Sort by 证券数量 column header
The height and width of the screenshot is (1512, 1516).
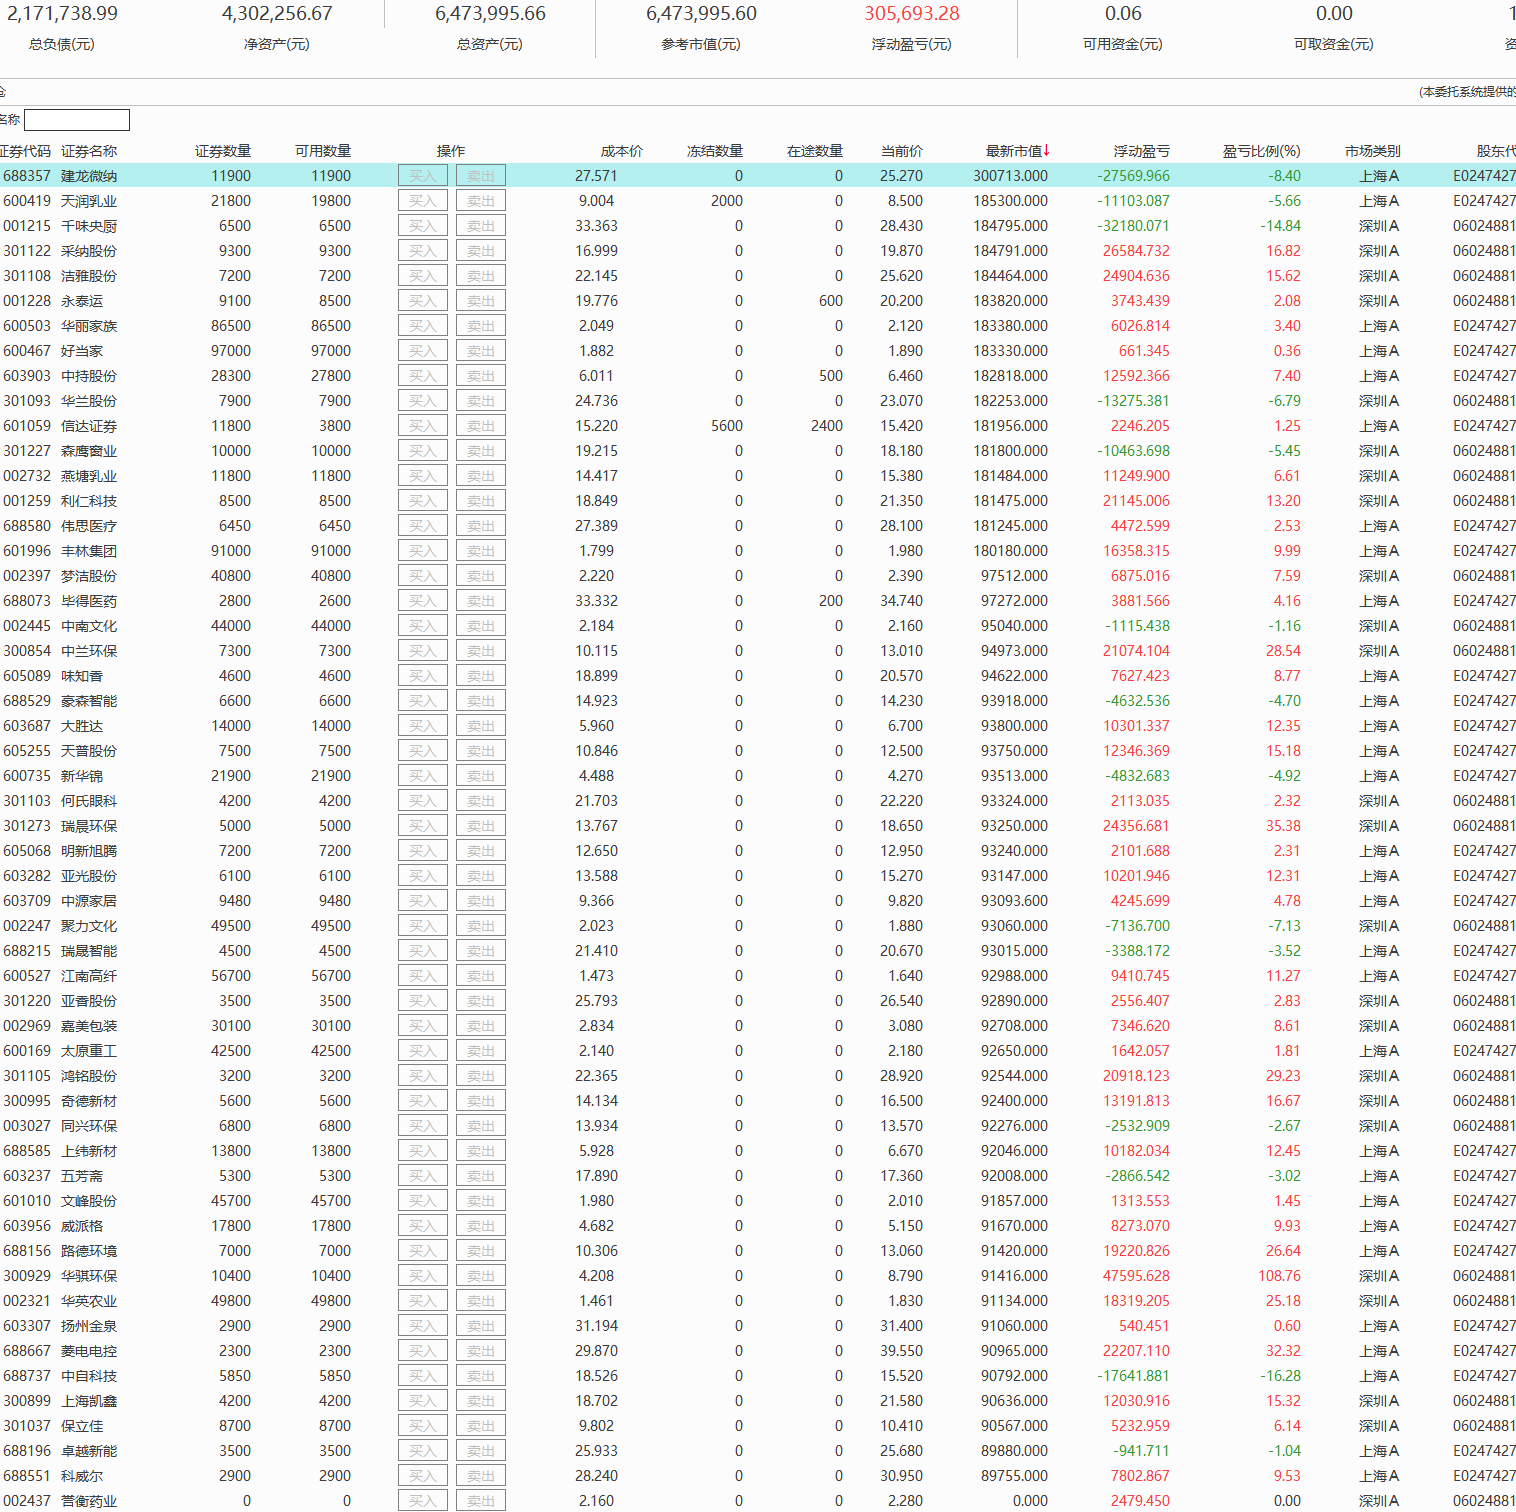click(x=223, y=151)
